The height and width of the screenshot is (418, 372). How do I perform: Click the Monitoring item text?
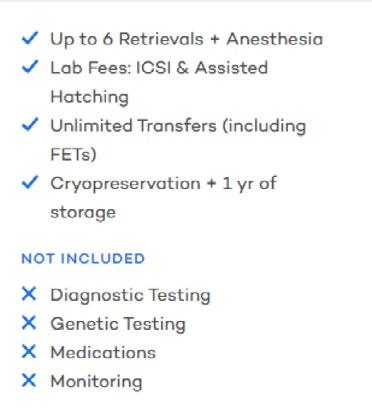(x=96, y=382)
